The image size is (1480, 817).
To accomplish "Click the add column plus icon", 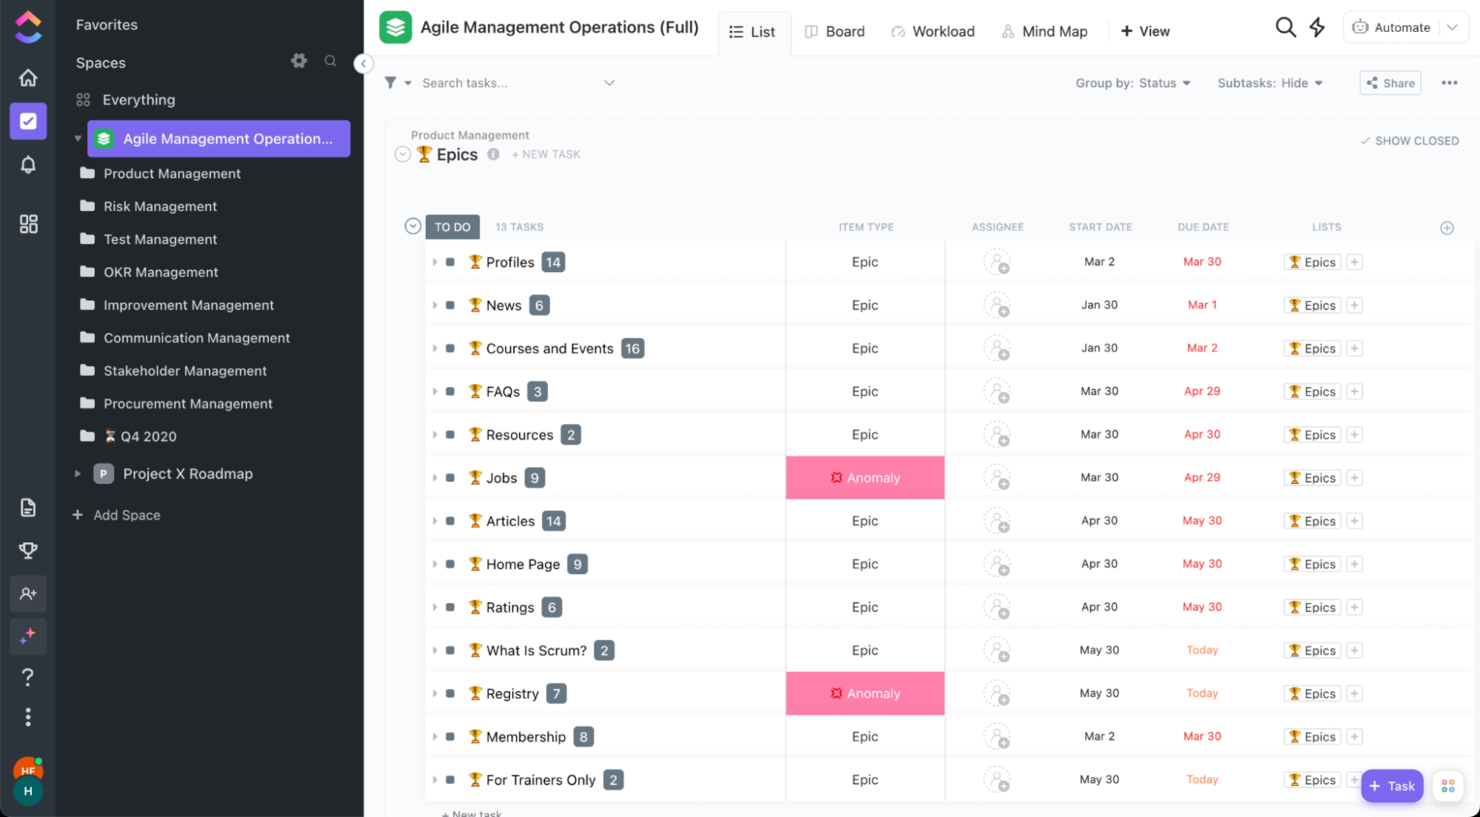I will point(1446,228).
